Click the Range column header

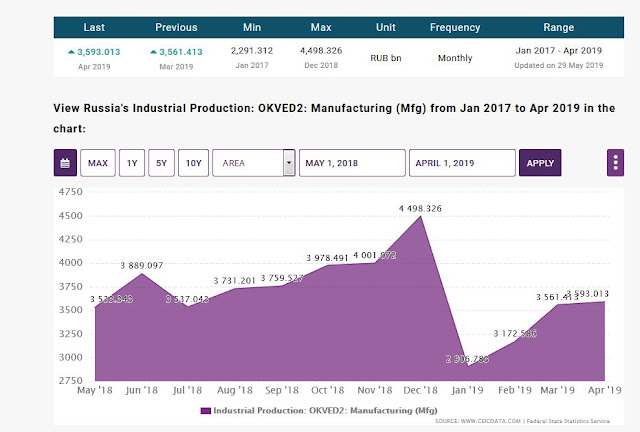pos(559,27)
